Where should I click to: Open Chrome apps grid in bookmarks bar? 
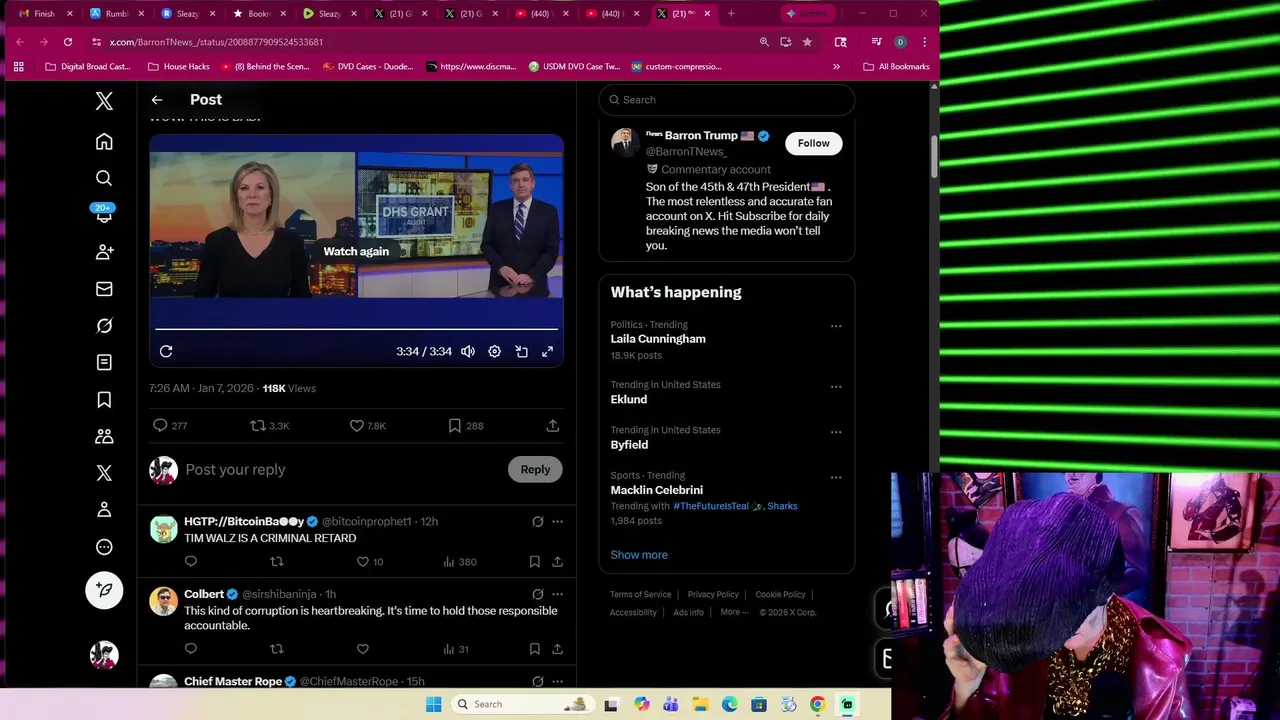coord(18,67)
